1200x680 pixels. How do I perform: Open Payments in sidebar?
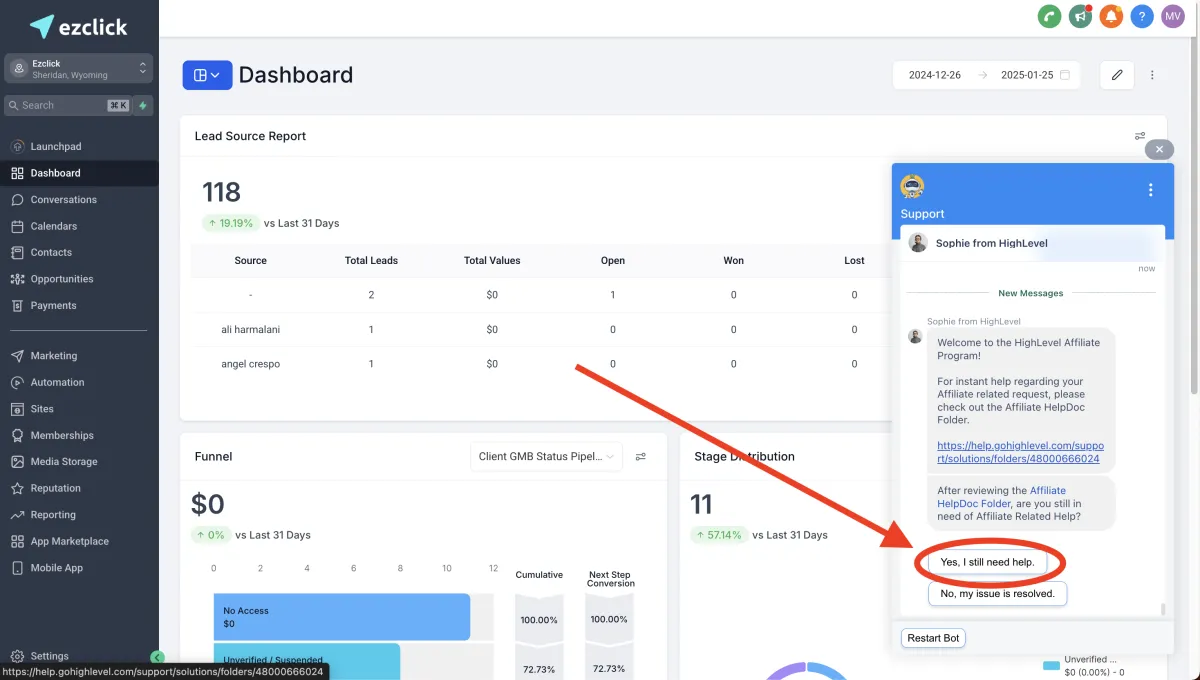(79, 305)
